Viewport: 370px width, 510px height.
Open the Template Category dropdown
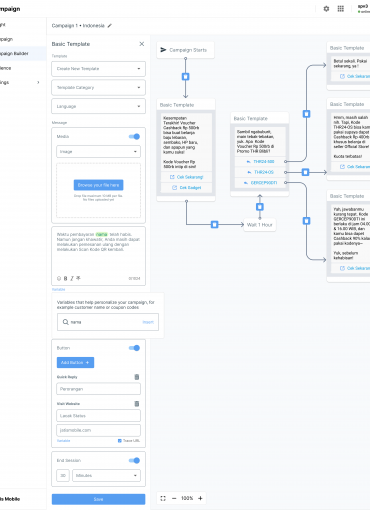coord(99,87)
